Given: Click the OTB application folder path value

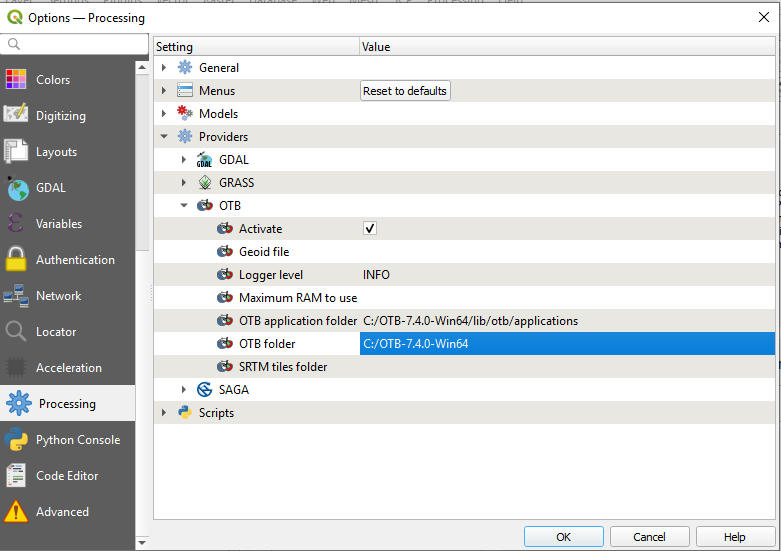Looking at the screenshot, I should tap(470, 320).
